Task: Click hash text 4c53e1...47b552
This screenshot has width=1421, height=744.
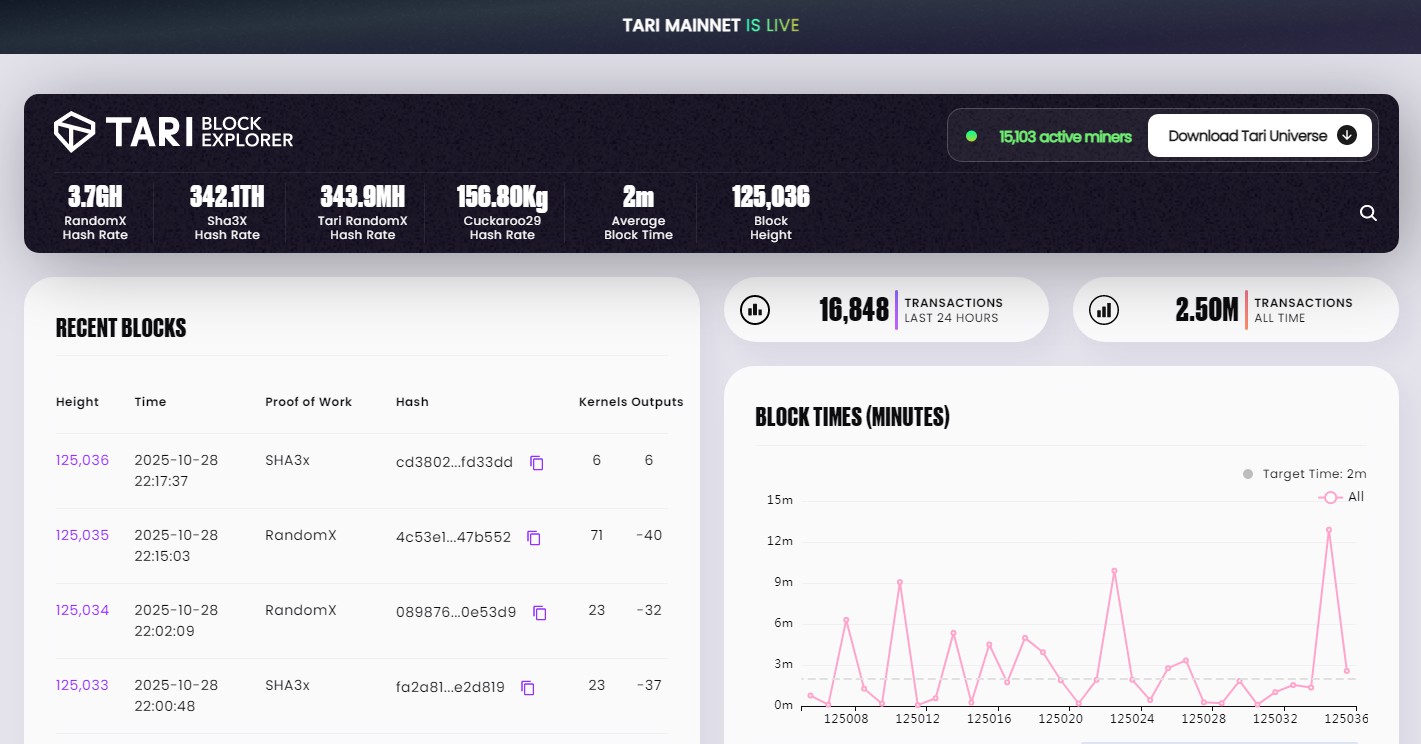Action: pos(453,537)
